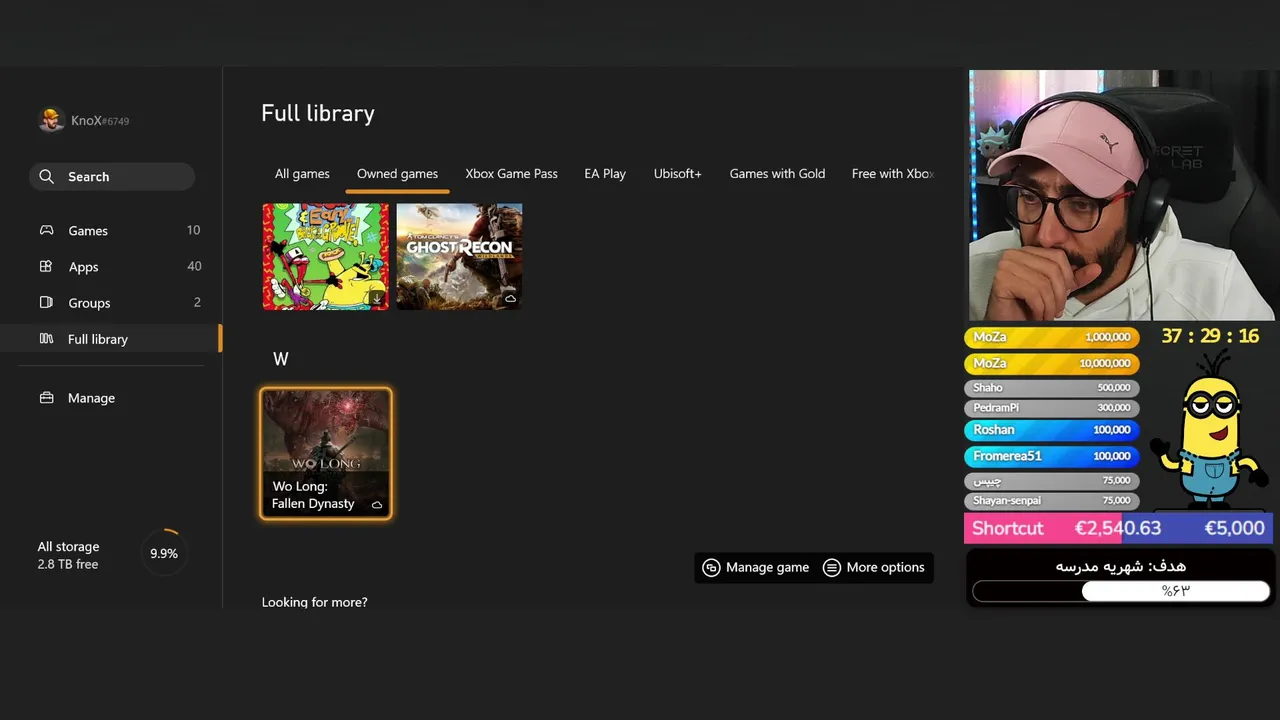Click the Roshan 100,000 donor bar
The height and width of the screenshot is (720, 1280).
click(x=1051, y=430)
